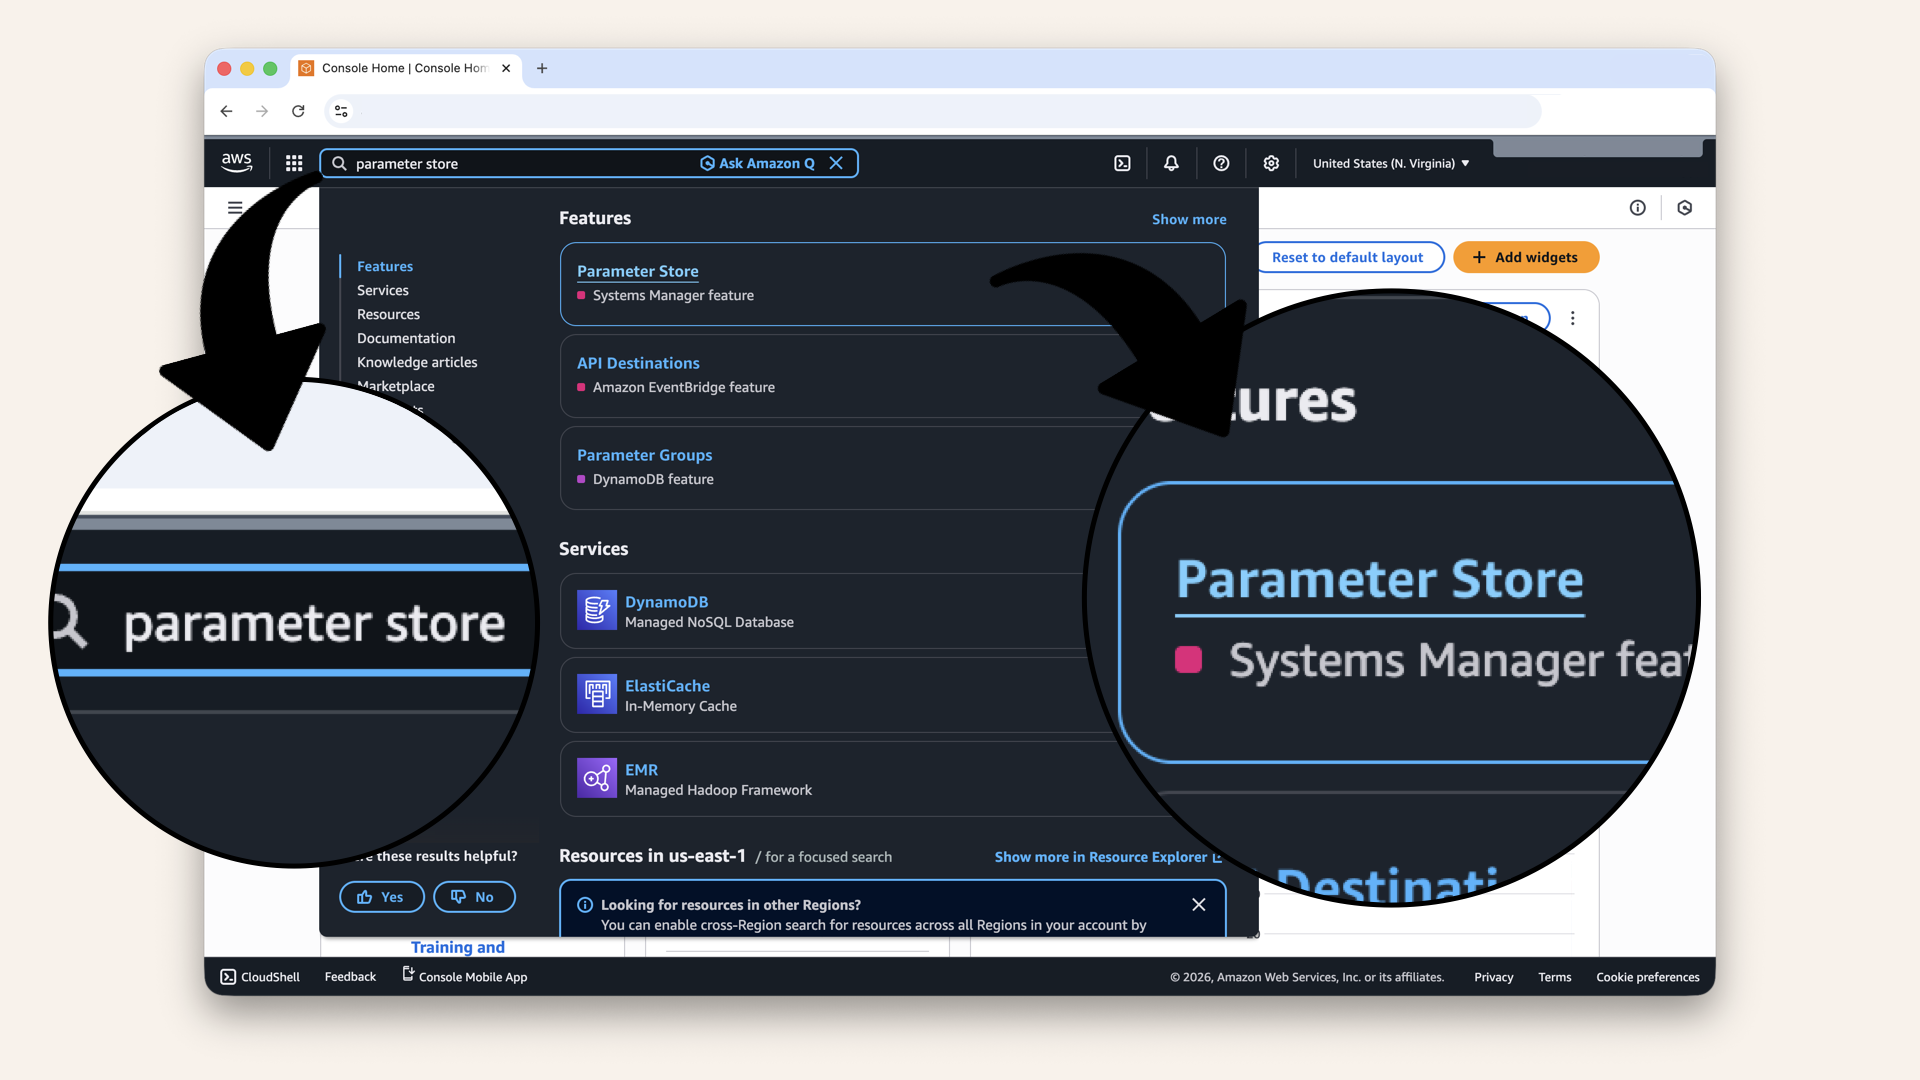The width and height of the screenshot is (1920, 1080).
Task: Select No for helpful results
Action: tap(474, 897)
